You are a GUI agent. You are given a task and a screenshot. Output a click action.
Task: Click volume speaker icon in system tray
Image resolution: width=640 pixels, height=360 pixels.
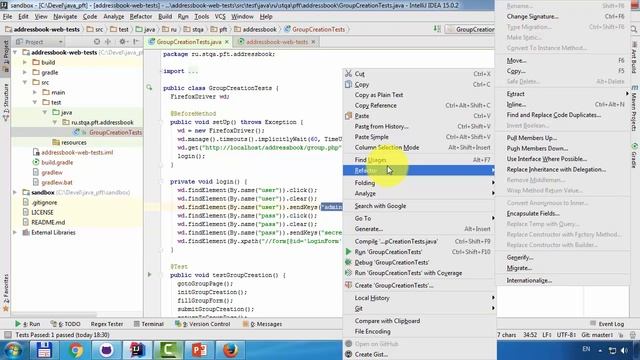[624, 350]
